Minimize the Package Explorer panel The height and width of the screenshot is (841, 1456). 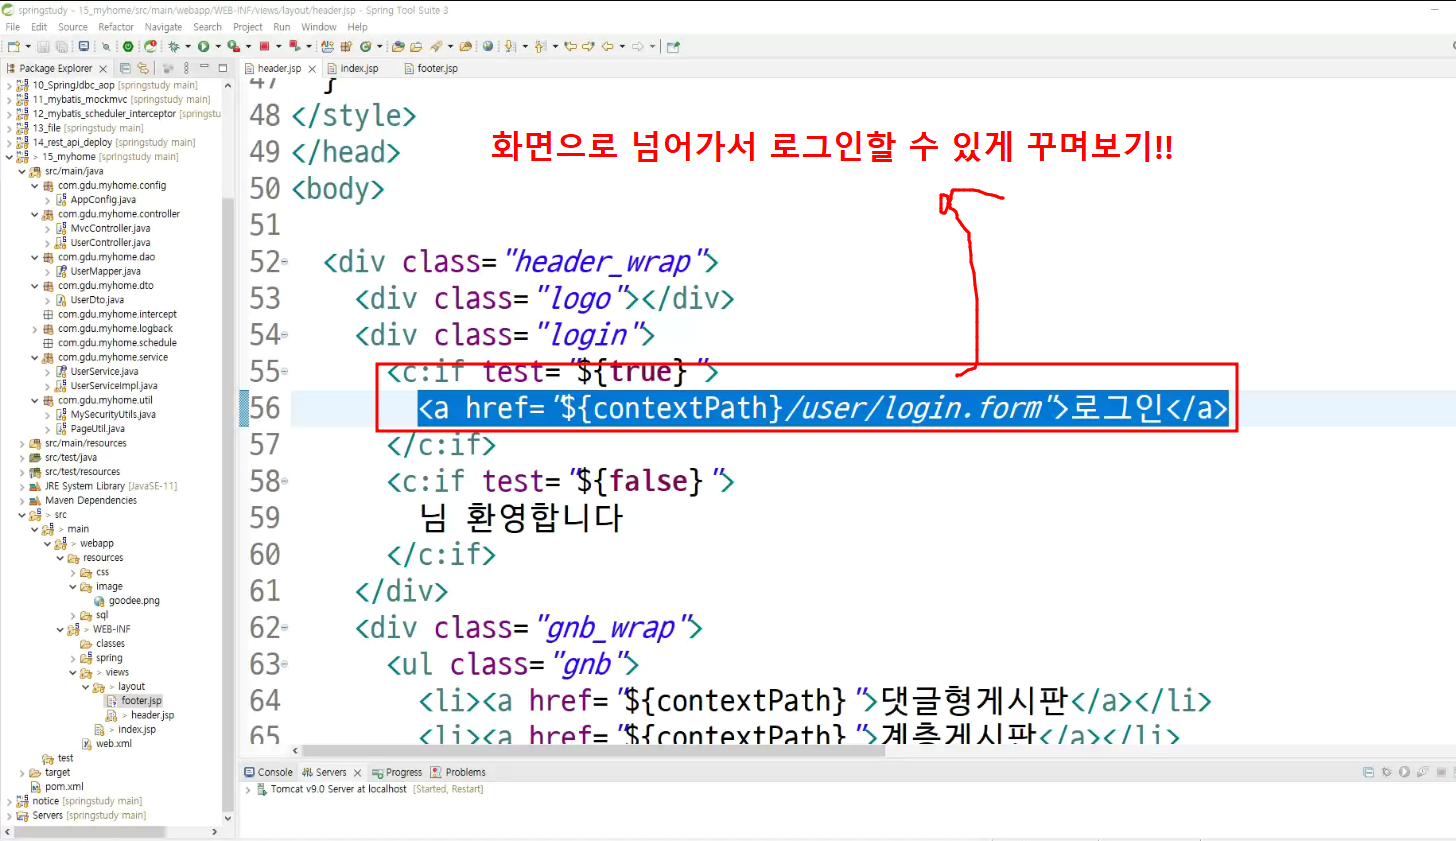(204, 67)
